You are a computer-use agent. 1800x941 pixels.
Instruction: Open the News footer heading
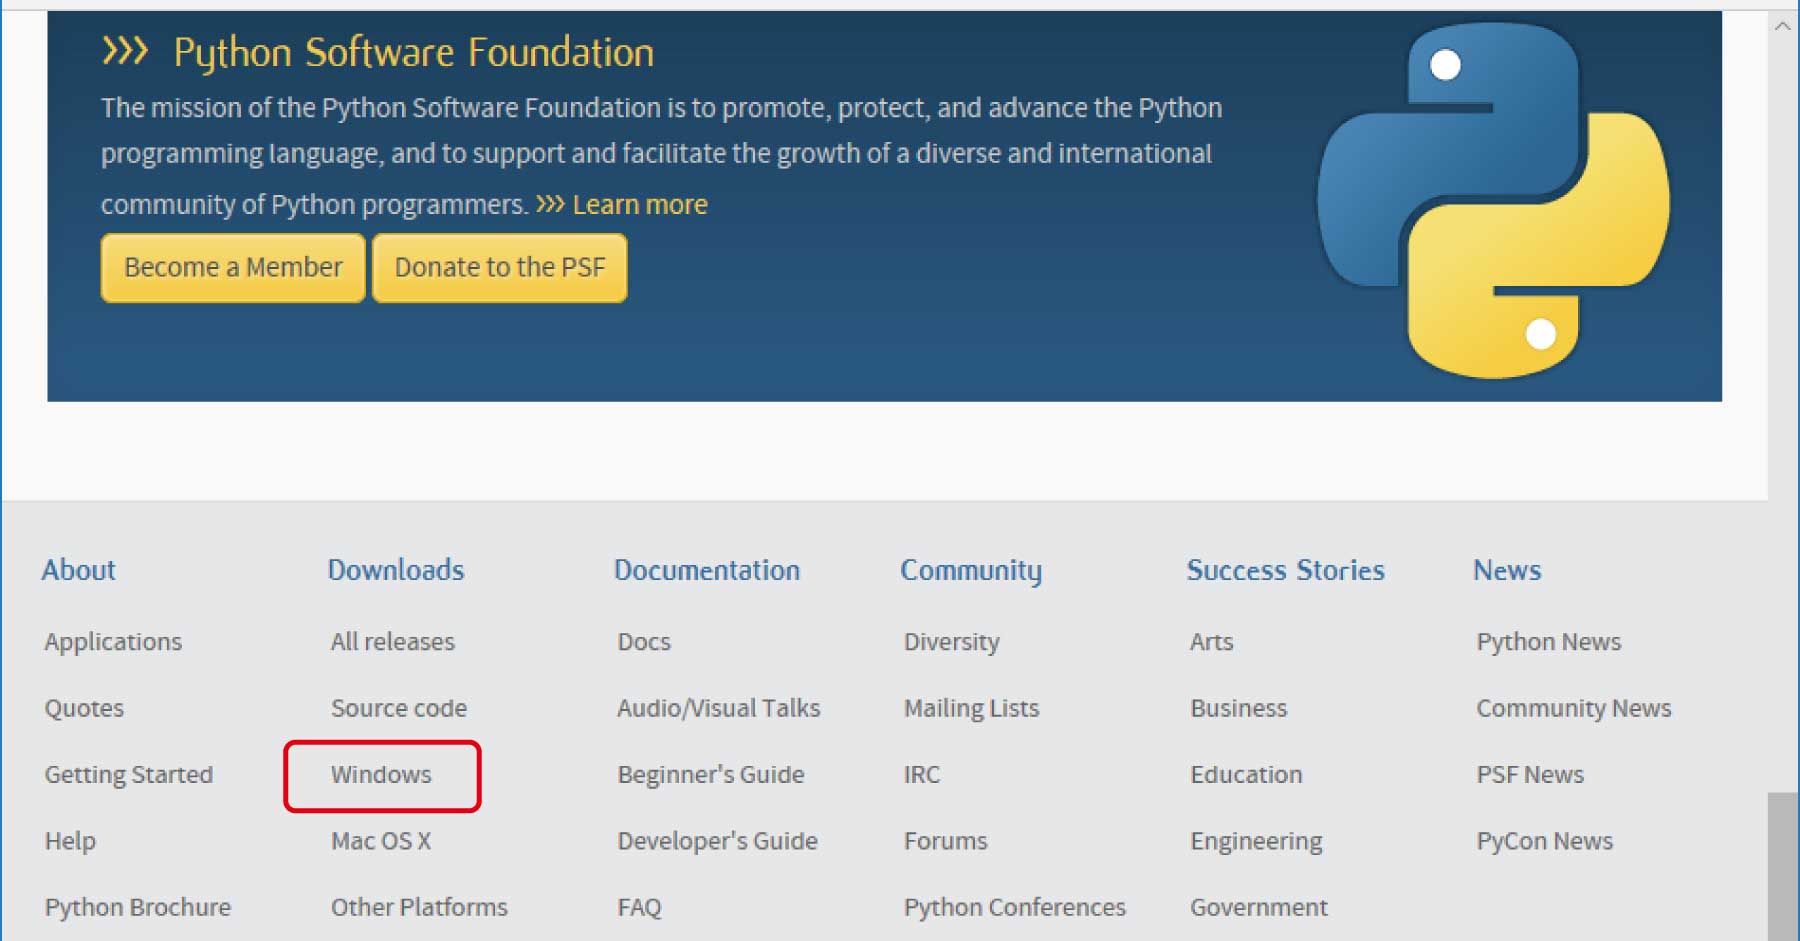[x=1507, y=570]
